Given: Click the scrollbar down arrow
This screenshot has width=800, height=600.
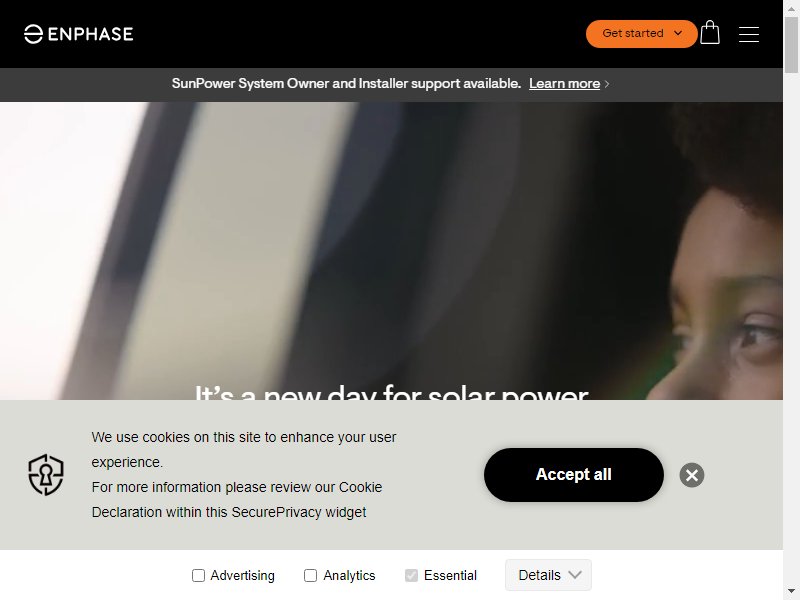Looking at the screenshot, I should pyautogui.click(x=791, y=592).
